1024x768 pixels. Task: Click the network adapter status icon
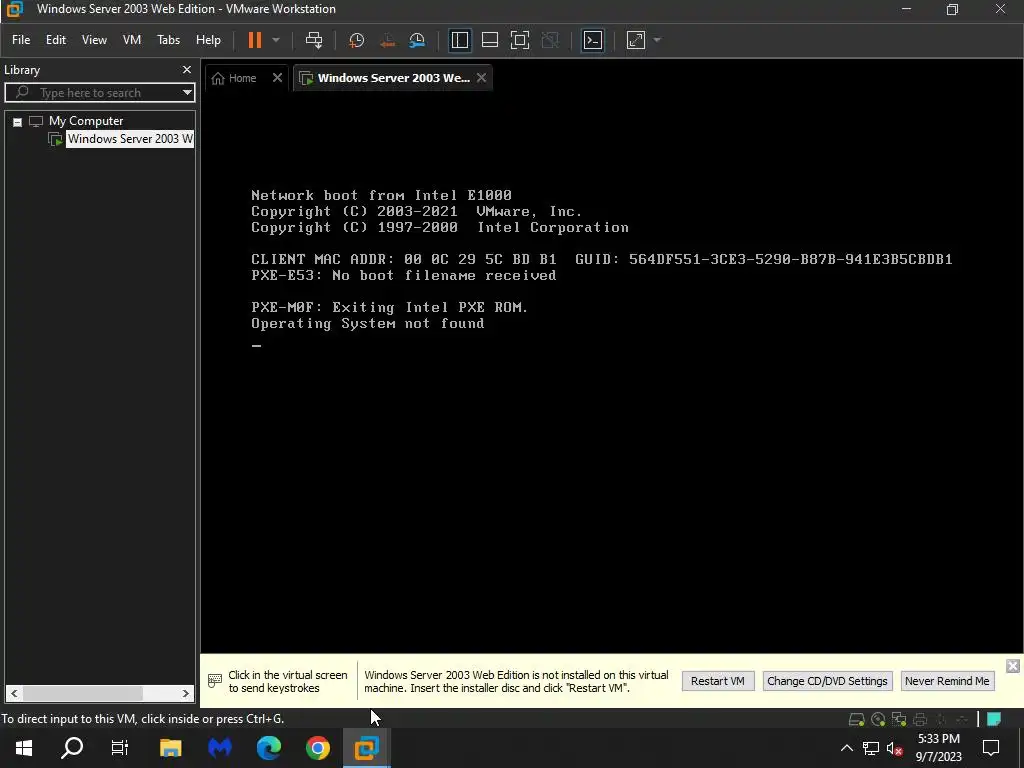(899, 720)
